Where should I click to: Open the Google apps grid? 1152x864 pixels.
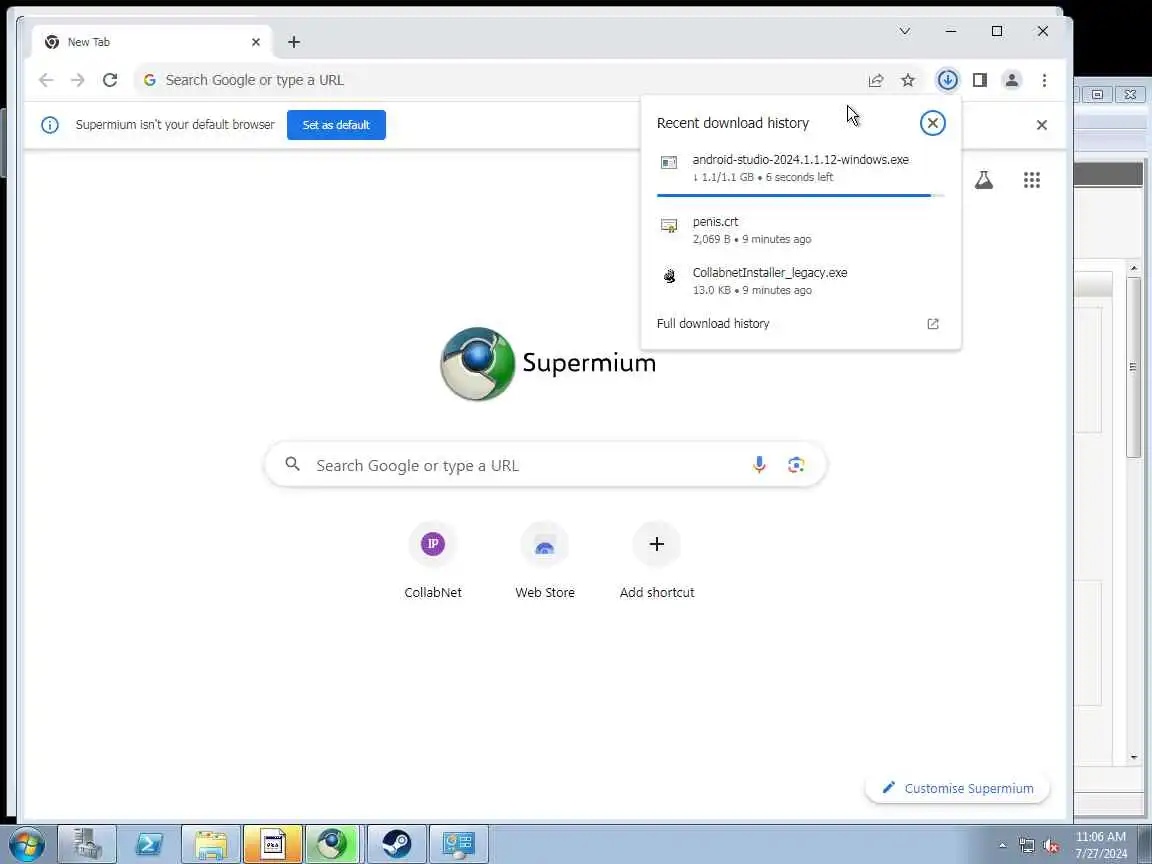[x=1032, y=180]
